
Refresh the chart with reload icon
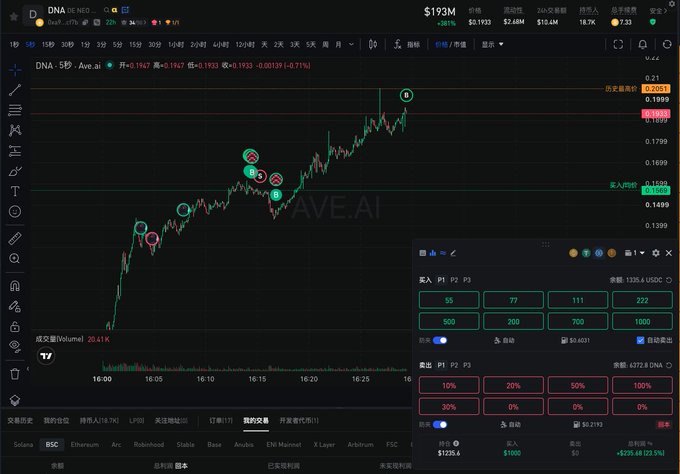667,44
